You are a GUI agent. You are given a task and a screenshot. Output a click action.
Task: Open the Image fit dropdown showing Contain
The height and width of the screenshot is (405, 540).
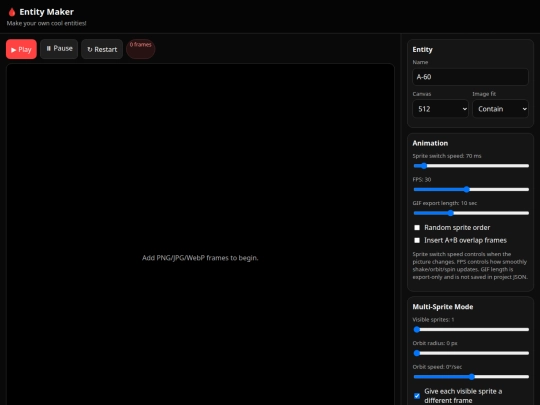coord(500,109)
